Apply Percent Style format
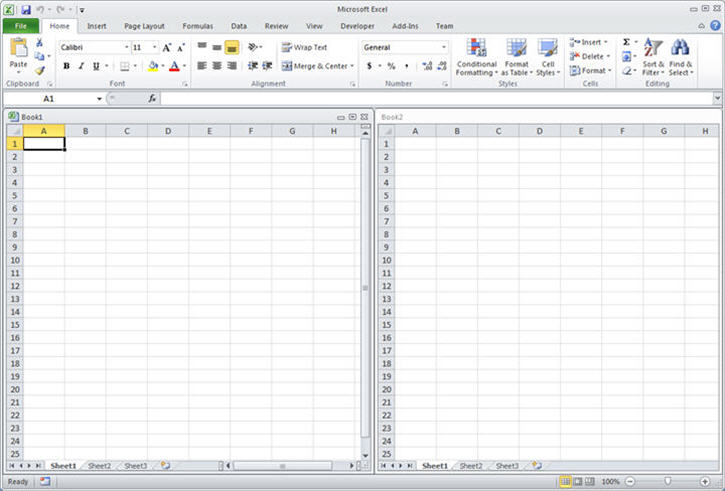725x491 pixels. coord(391,66)
